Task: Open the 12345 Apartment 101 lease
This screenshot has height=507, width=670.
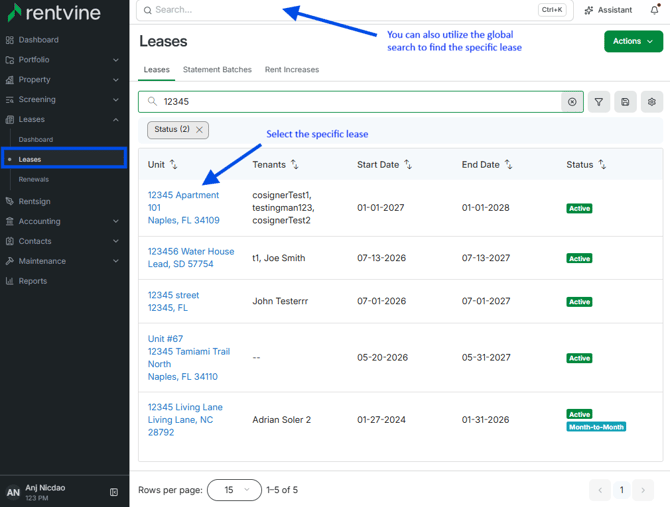Action: click(184, 208)
